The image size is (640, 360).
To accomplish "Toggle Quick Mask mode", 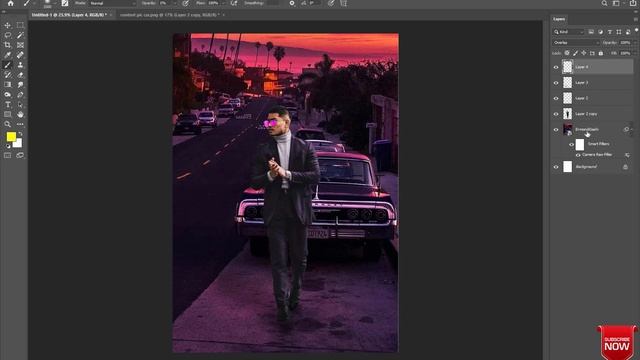I will pyautogui.click(x=7, y=156).
